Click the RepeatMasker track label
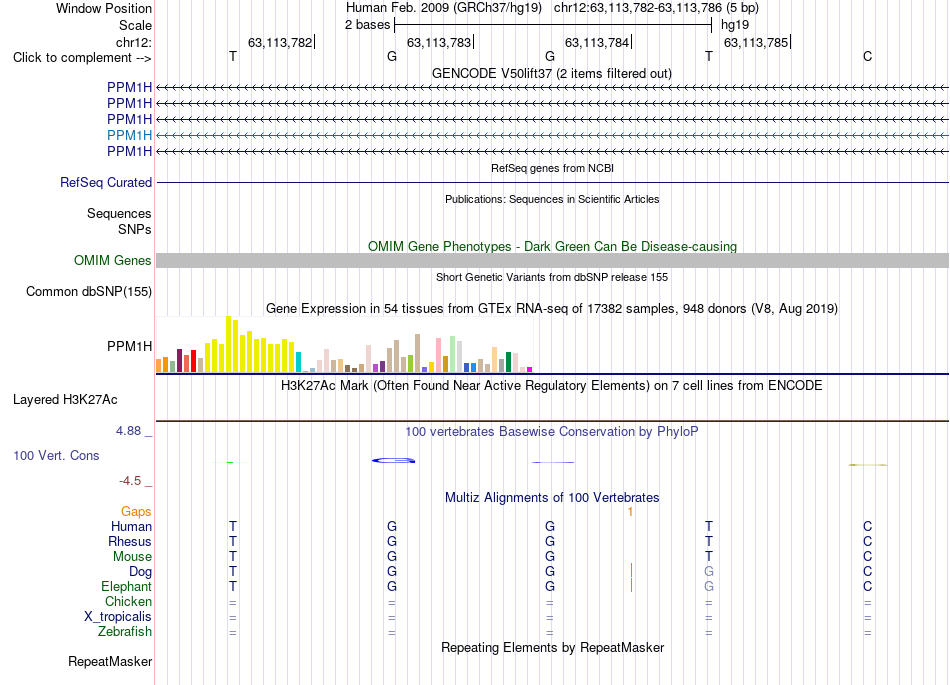Viewport: 950px width, 685px height. (110, 661)
